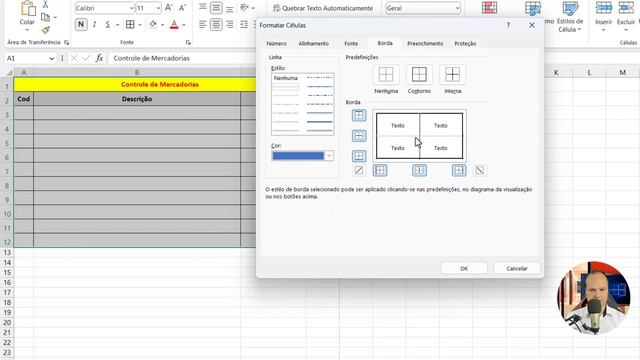Image resolution: width=640 pixels, height=360 pixels.
Task: Center text horizontally in ribbon
Action: [216, 24]
